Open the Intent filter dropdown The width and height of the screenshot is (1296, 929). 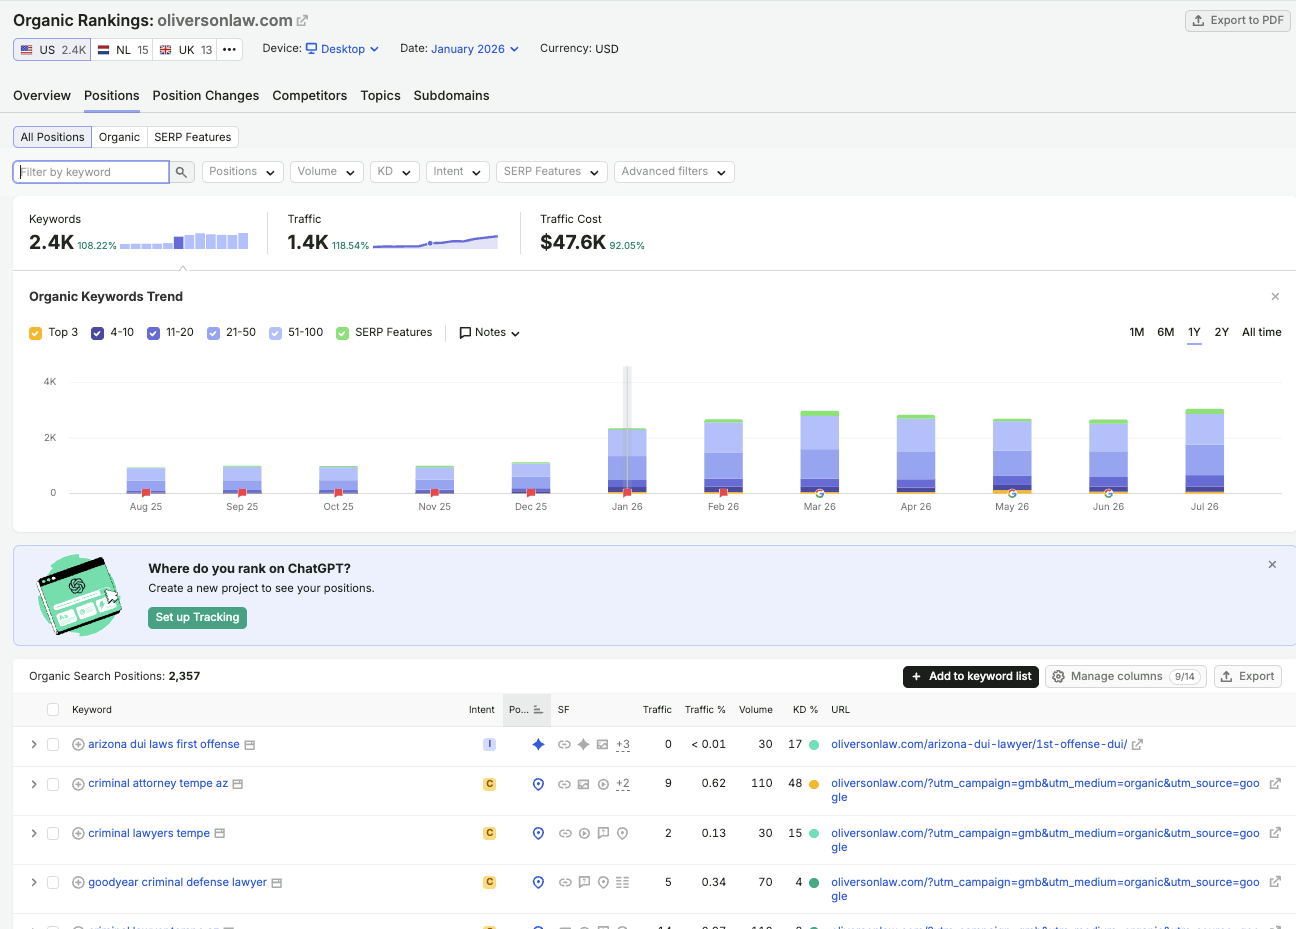[x=457, y=172]
